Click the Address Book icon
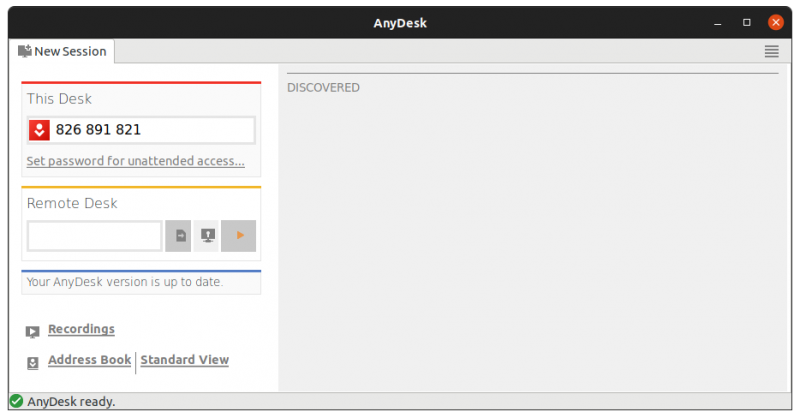This screenshot has height=418, width=800. click(x=33, y=363)
